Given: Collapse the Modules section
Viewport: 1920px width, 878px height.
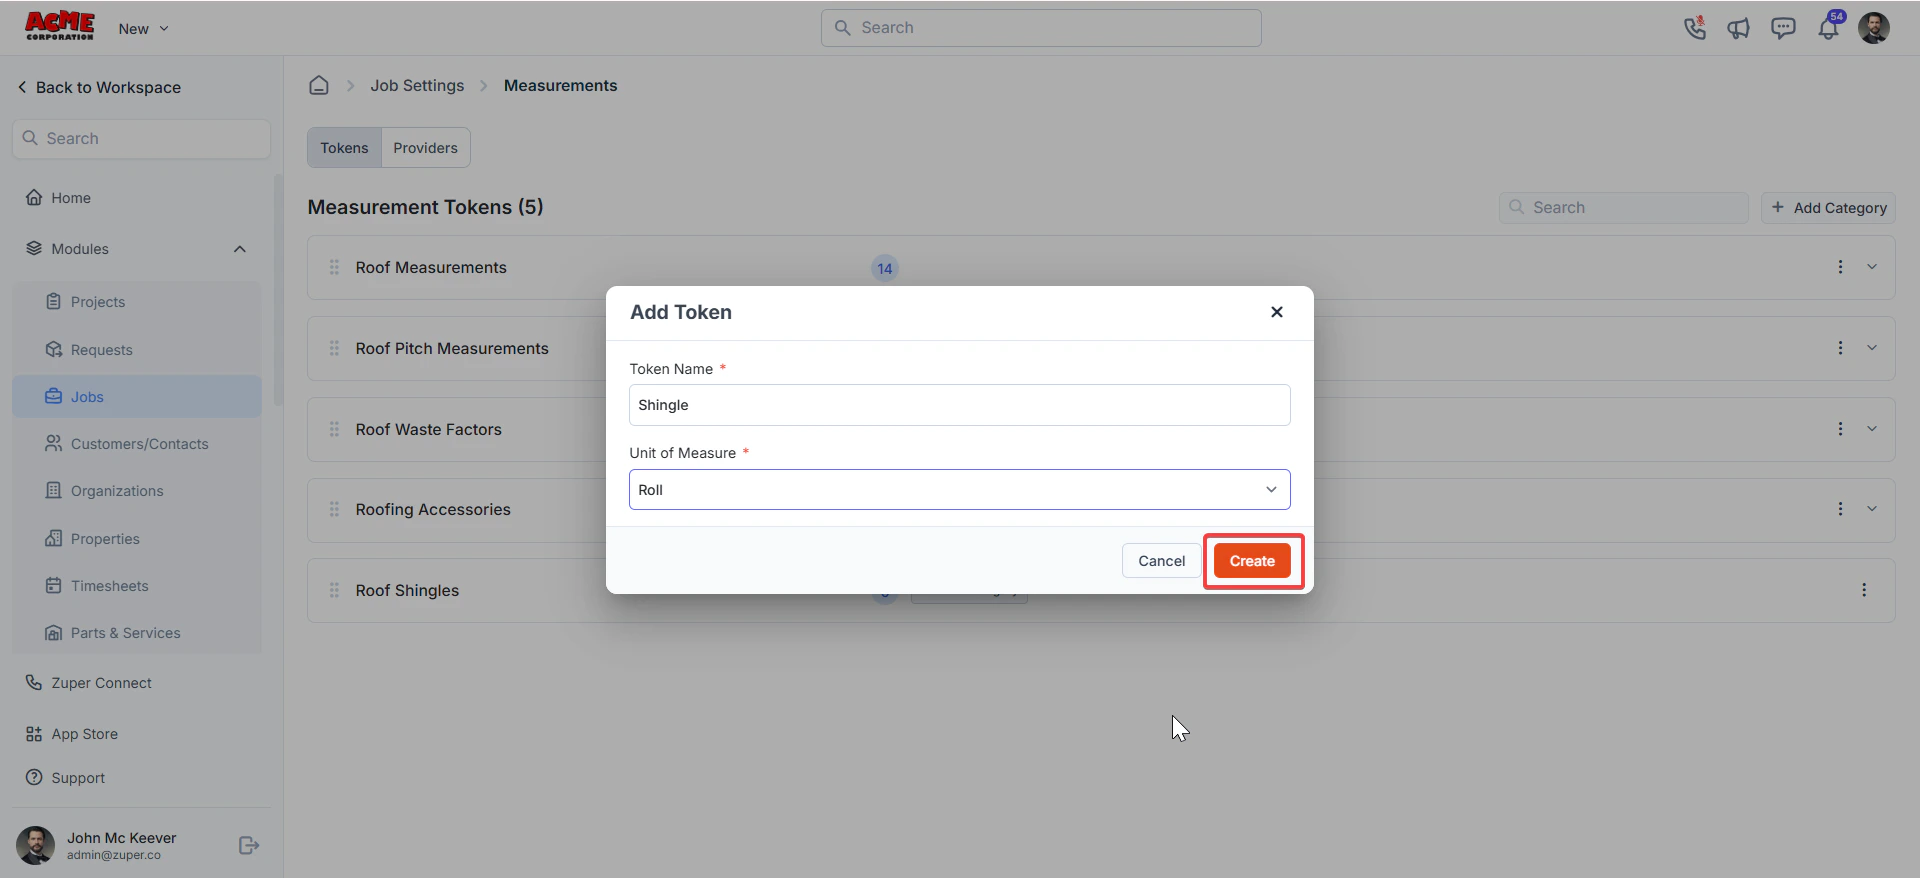Looking at the screenshot, I should click(240, 249).
